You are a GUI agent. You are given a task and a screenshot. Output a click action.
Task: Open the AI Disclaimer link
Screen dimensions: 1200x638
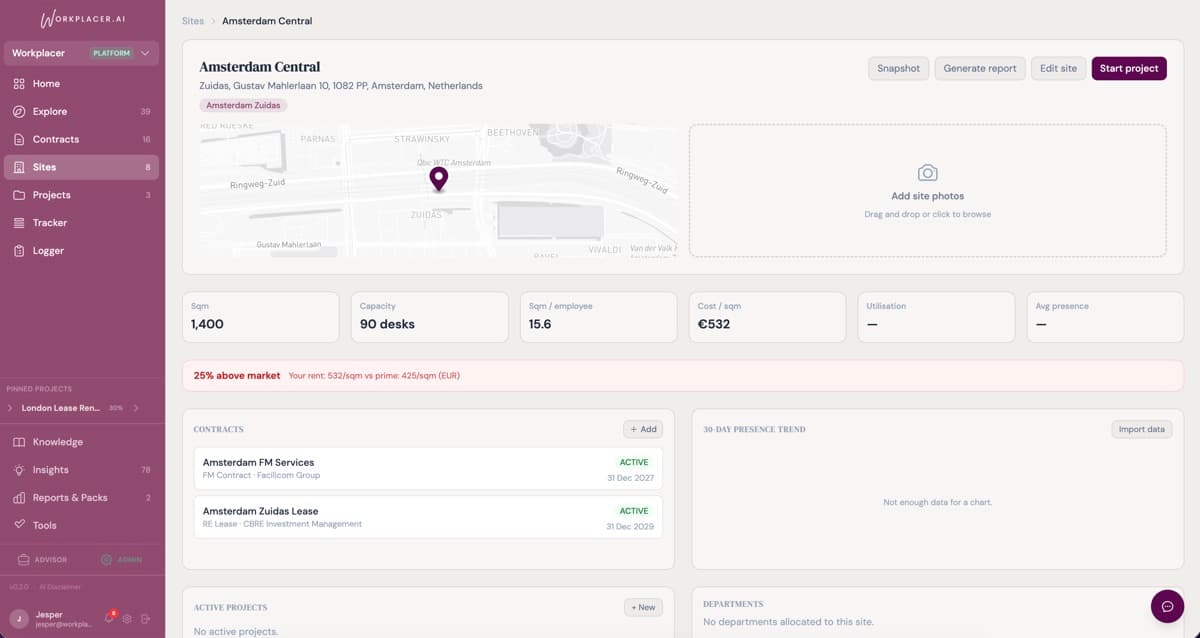pyautogui.click(x=62, y=587)
